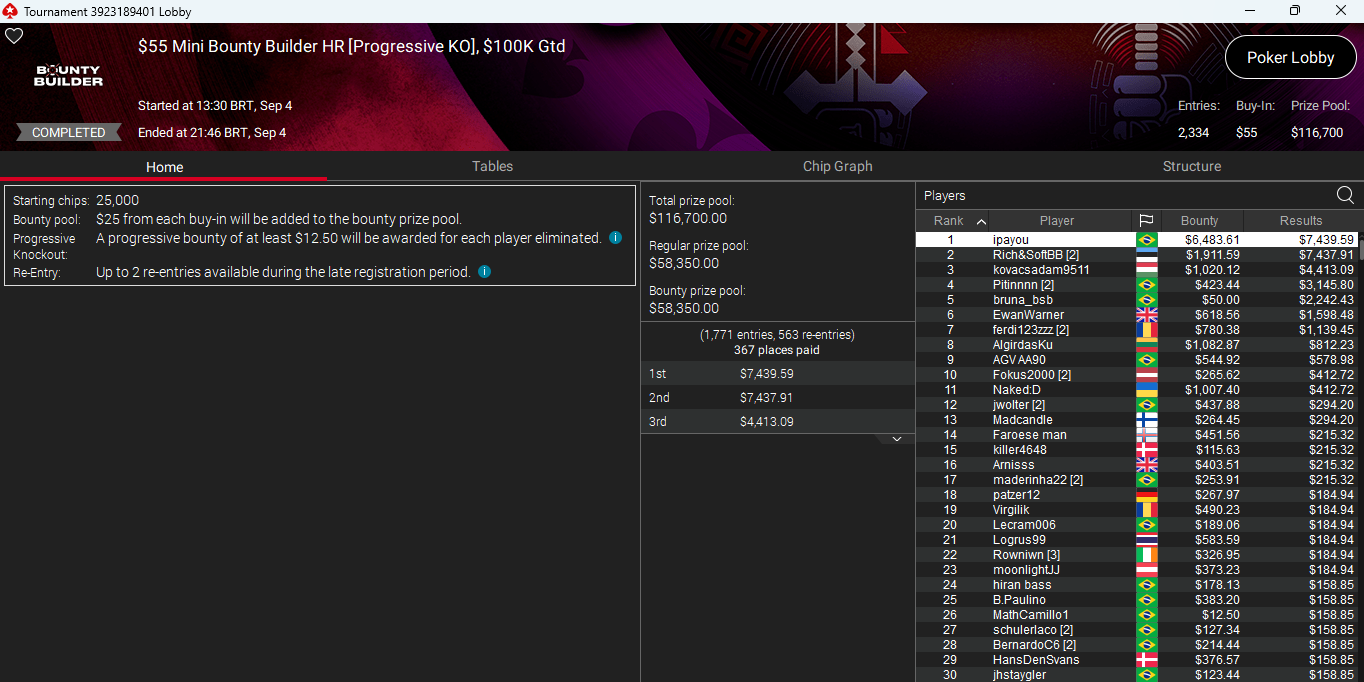Select player row ferdi123zzz [2]
1364x682 pixels.
click(x=1136, y=330)
